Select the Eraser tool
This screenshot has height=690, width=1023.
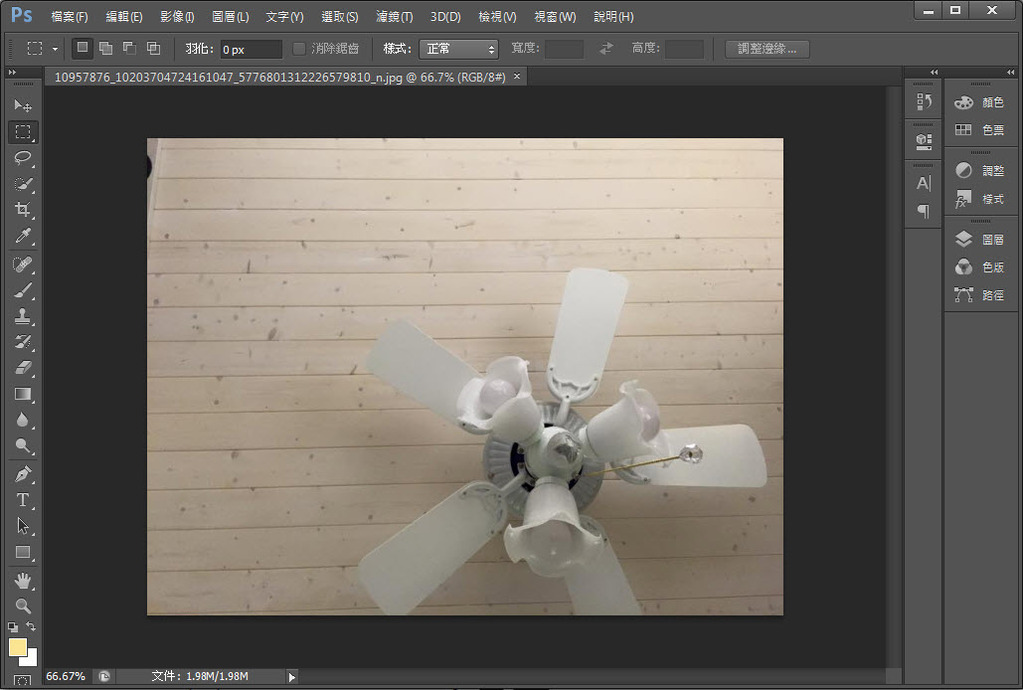click(x=23, y=368)
